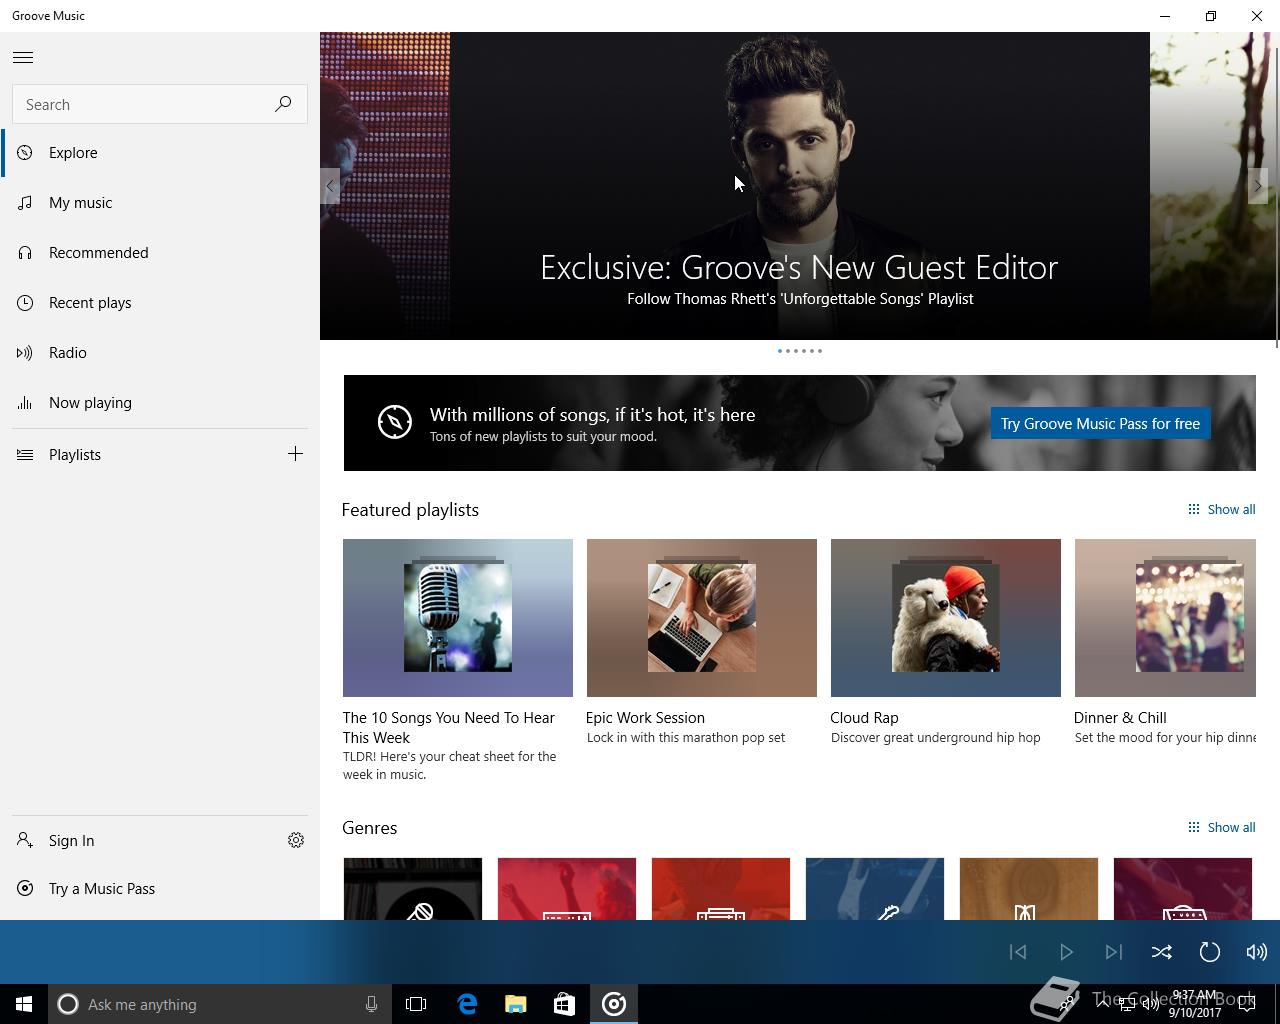Open File Explorer from taskbar
Image resolution: width=1280 pixels, height=1024 pixels.
pos(516,1004)
